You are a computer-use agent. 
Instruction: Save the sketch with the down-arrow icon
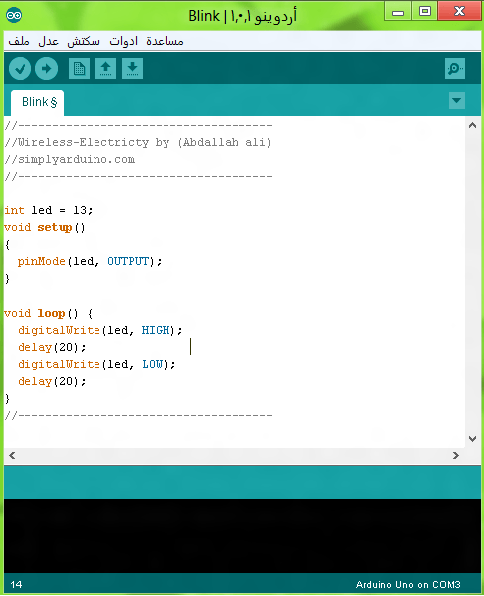pos(132,69)
